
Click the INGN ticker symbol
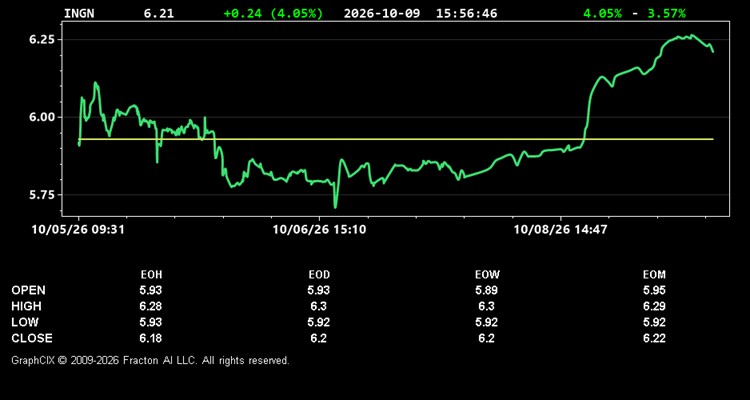tap(79, 13)
